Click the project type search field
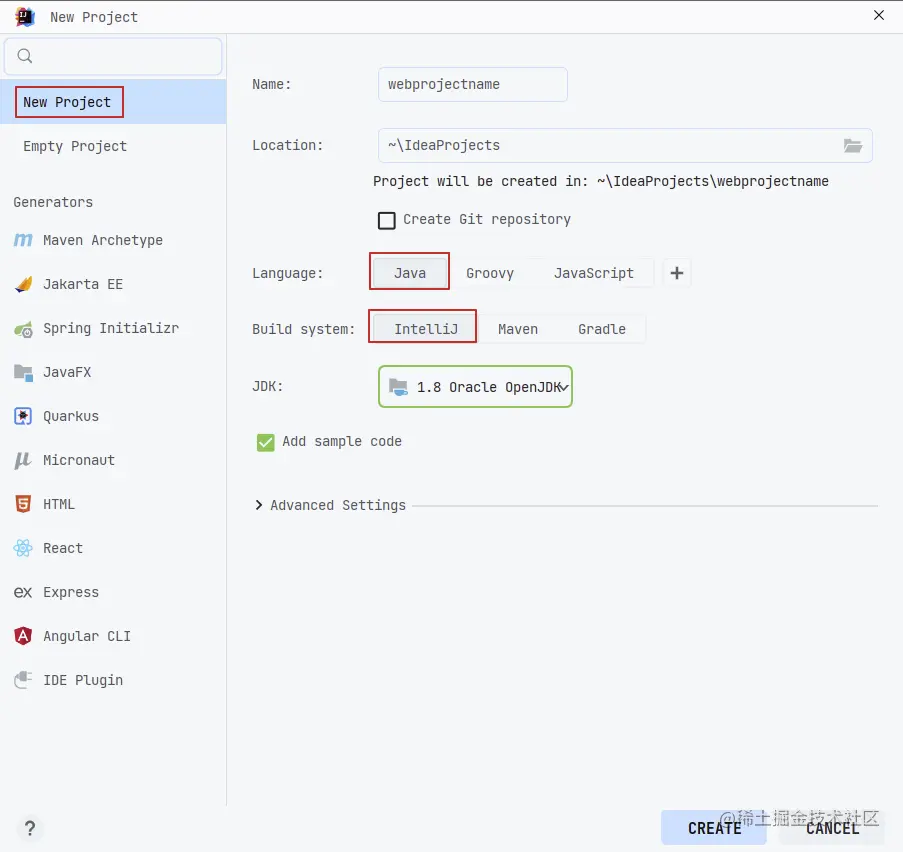 pyautogui.click(x=113, y=56)
